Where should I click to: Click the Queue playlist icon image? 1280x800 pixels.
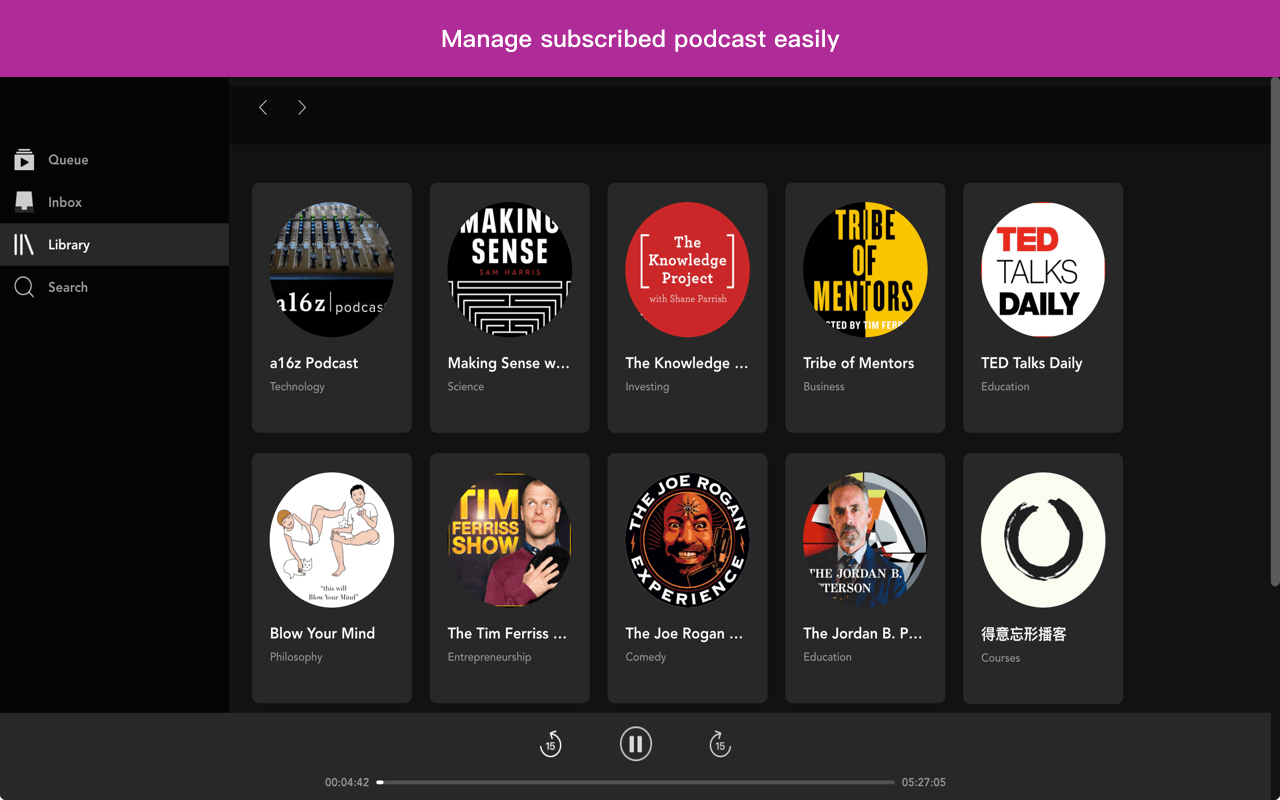[x=22, y=159]
